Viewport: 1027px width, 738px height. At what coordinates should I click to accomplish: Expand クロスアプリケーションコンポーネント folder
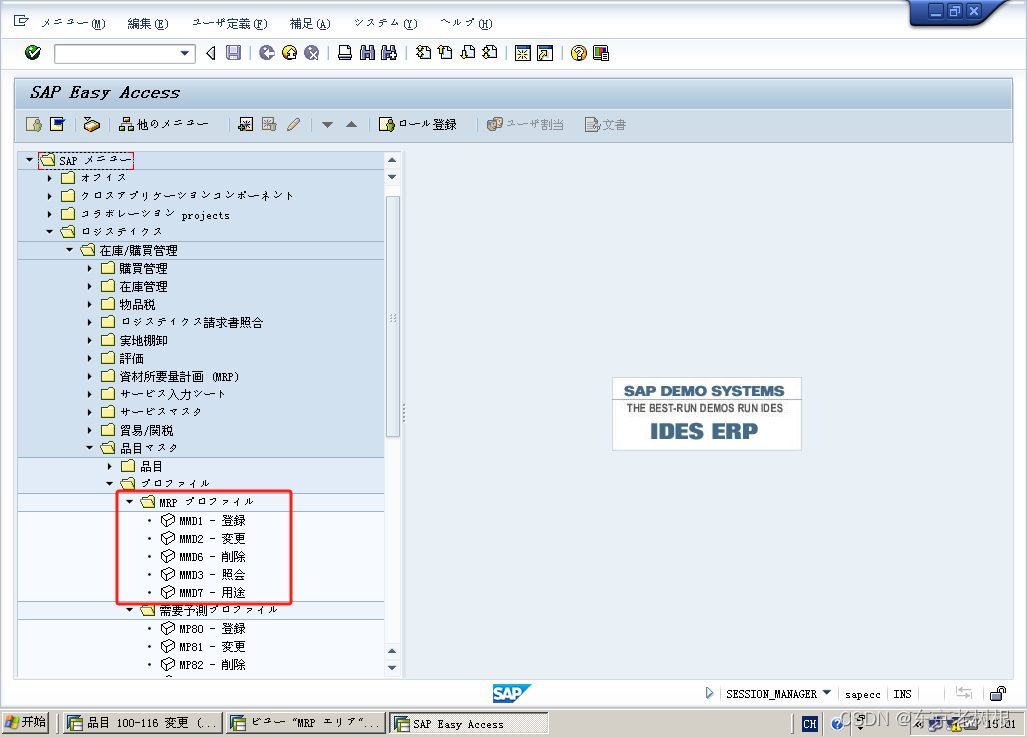tap(50, 196)
